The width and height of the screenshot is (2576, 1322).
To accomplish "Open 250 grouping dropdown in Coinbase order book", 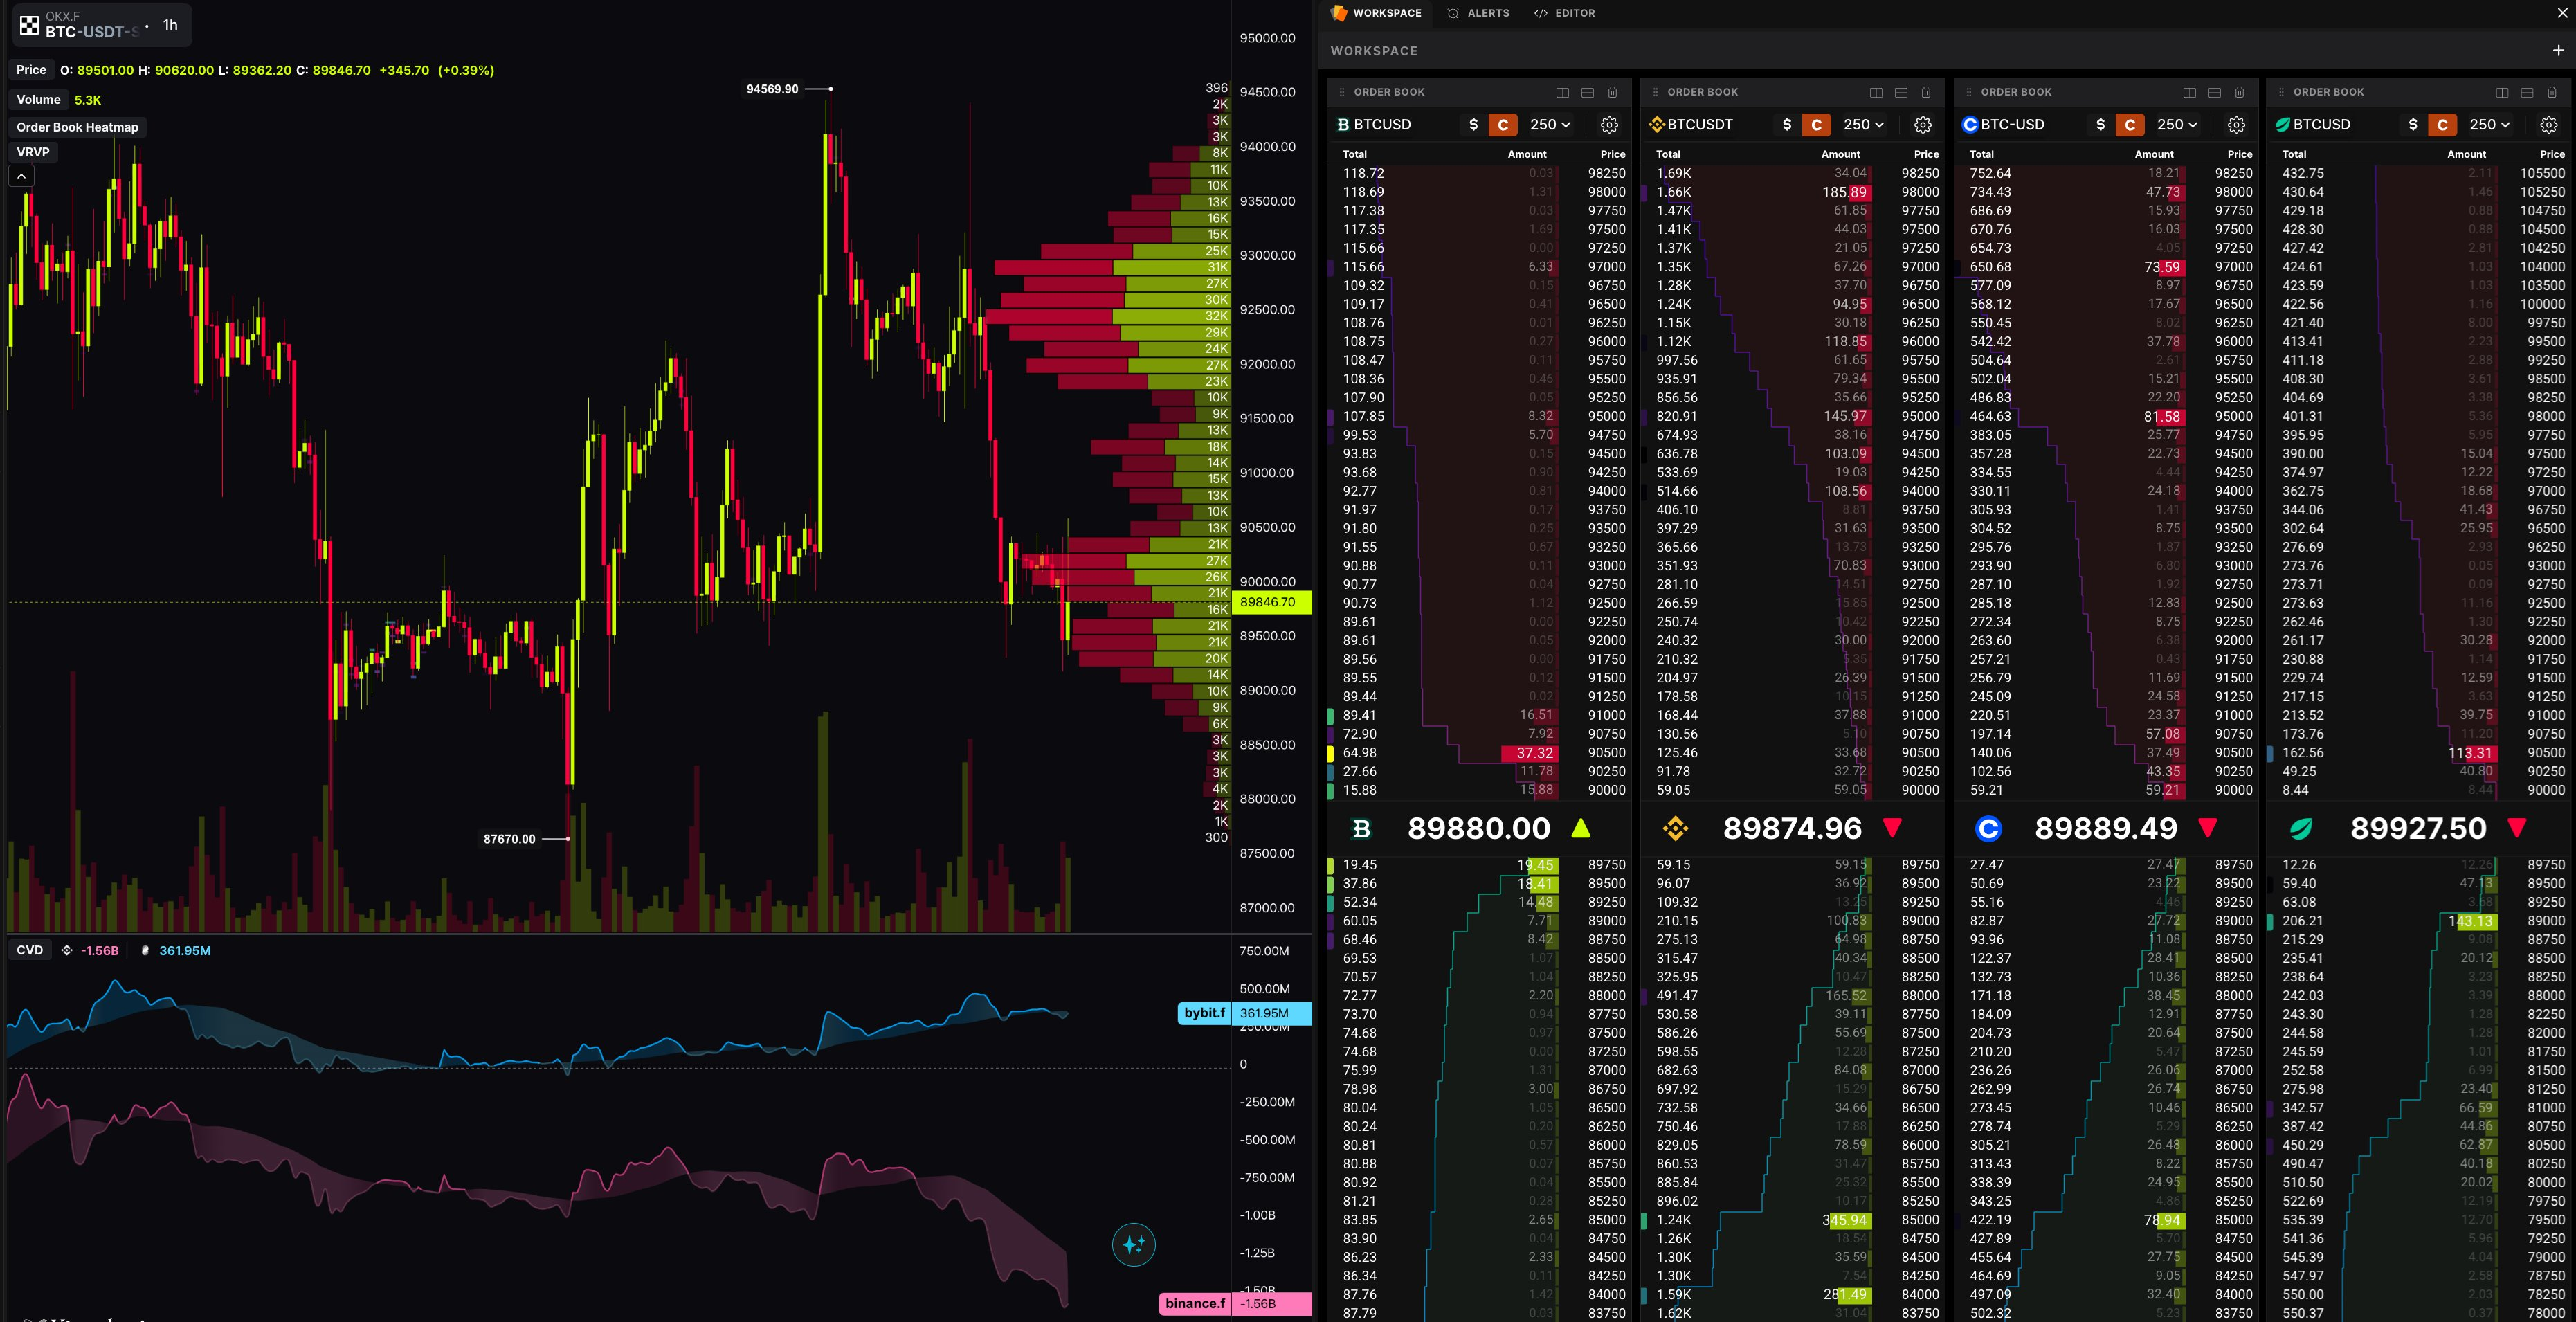I will pos(2177,125).
